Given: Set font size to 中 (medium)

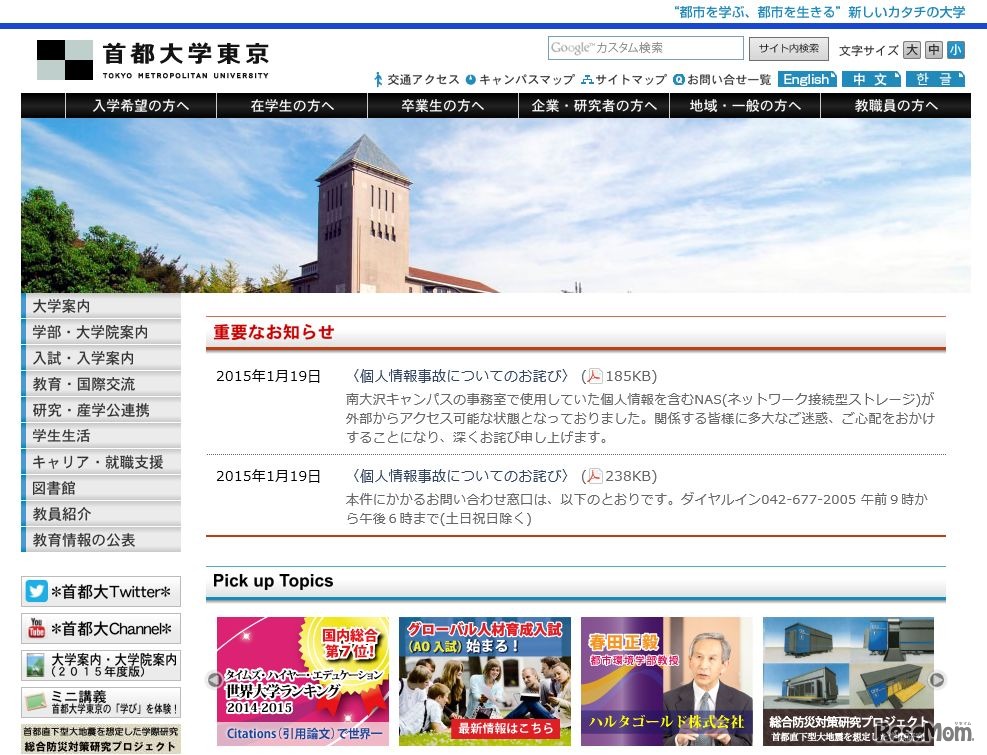Looking at the screenshot, I should click(933, 50).
